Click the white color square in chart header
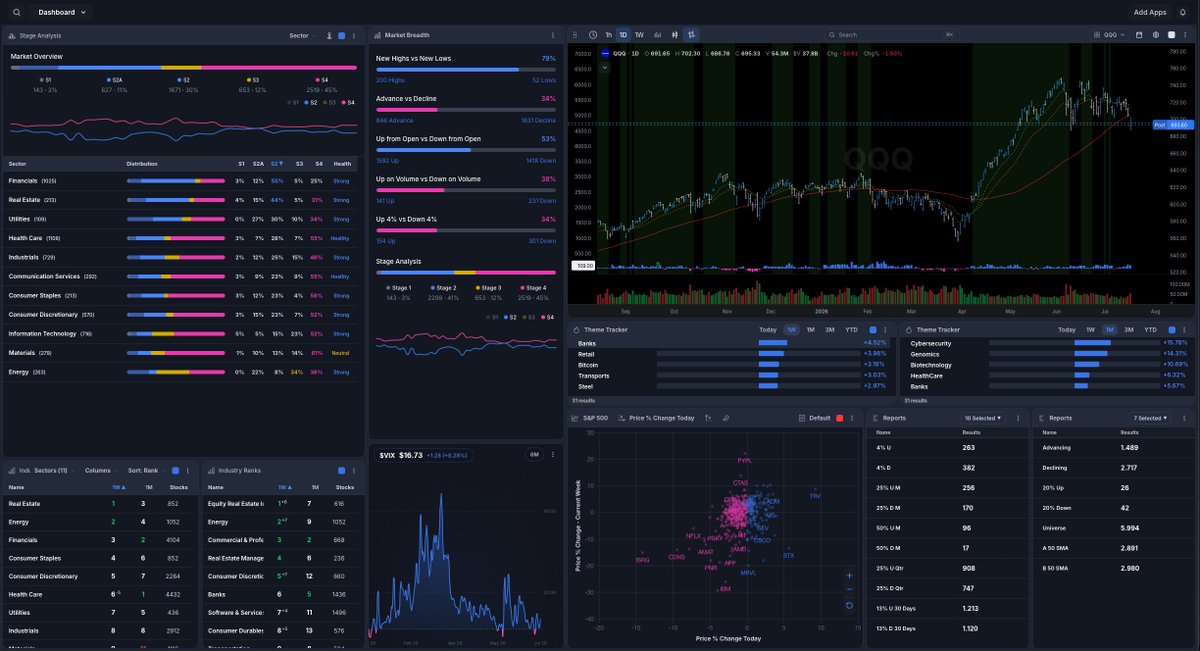The height and width of the screenshot is (651, 1200). click(1171, 34)
